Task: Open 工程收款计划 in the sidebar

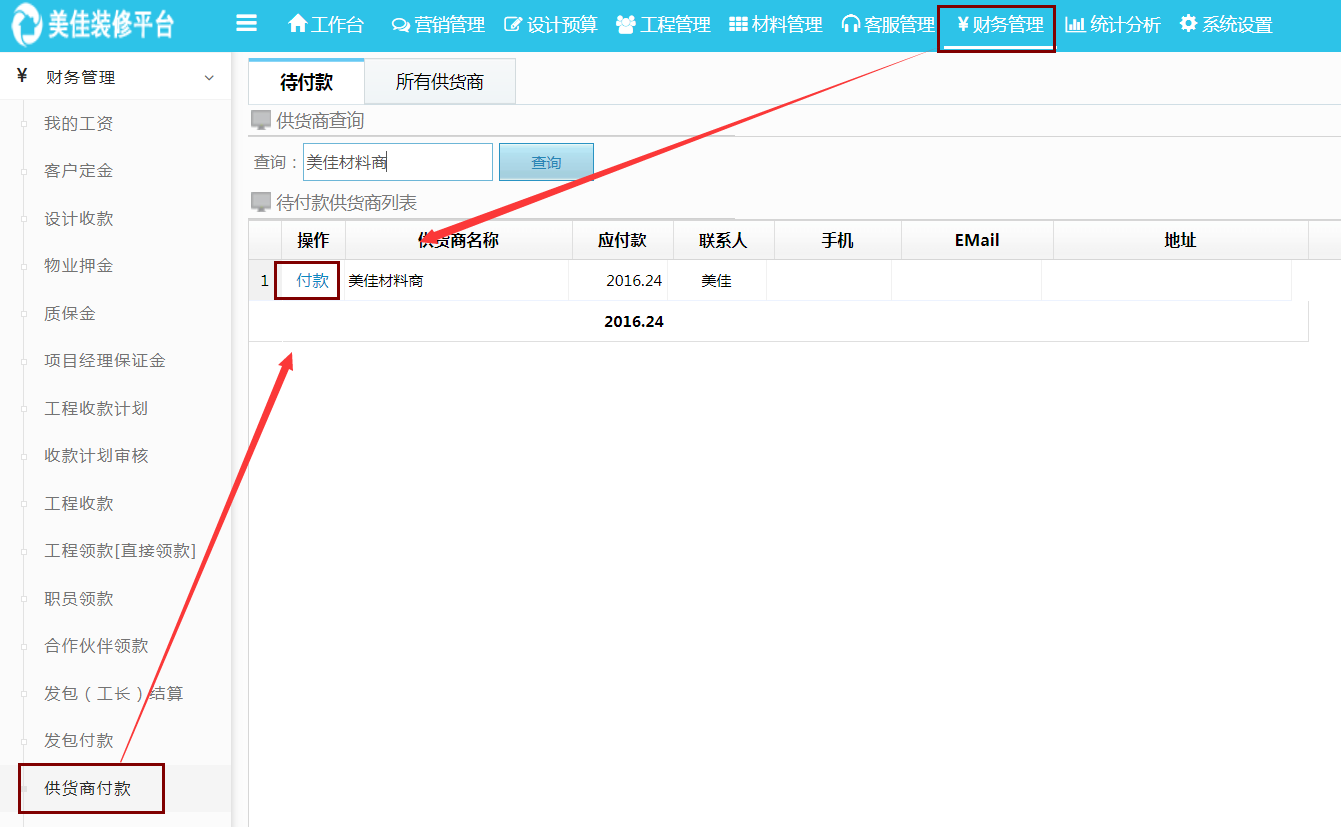Action: [x=96, y=408]
